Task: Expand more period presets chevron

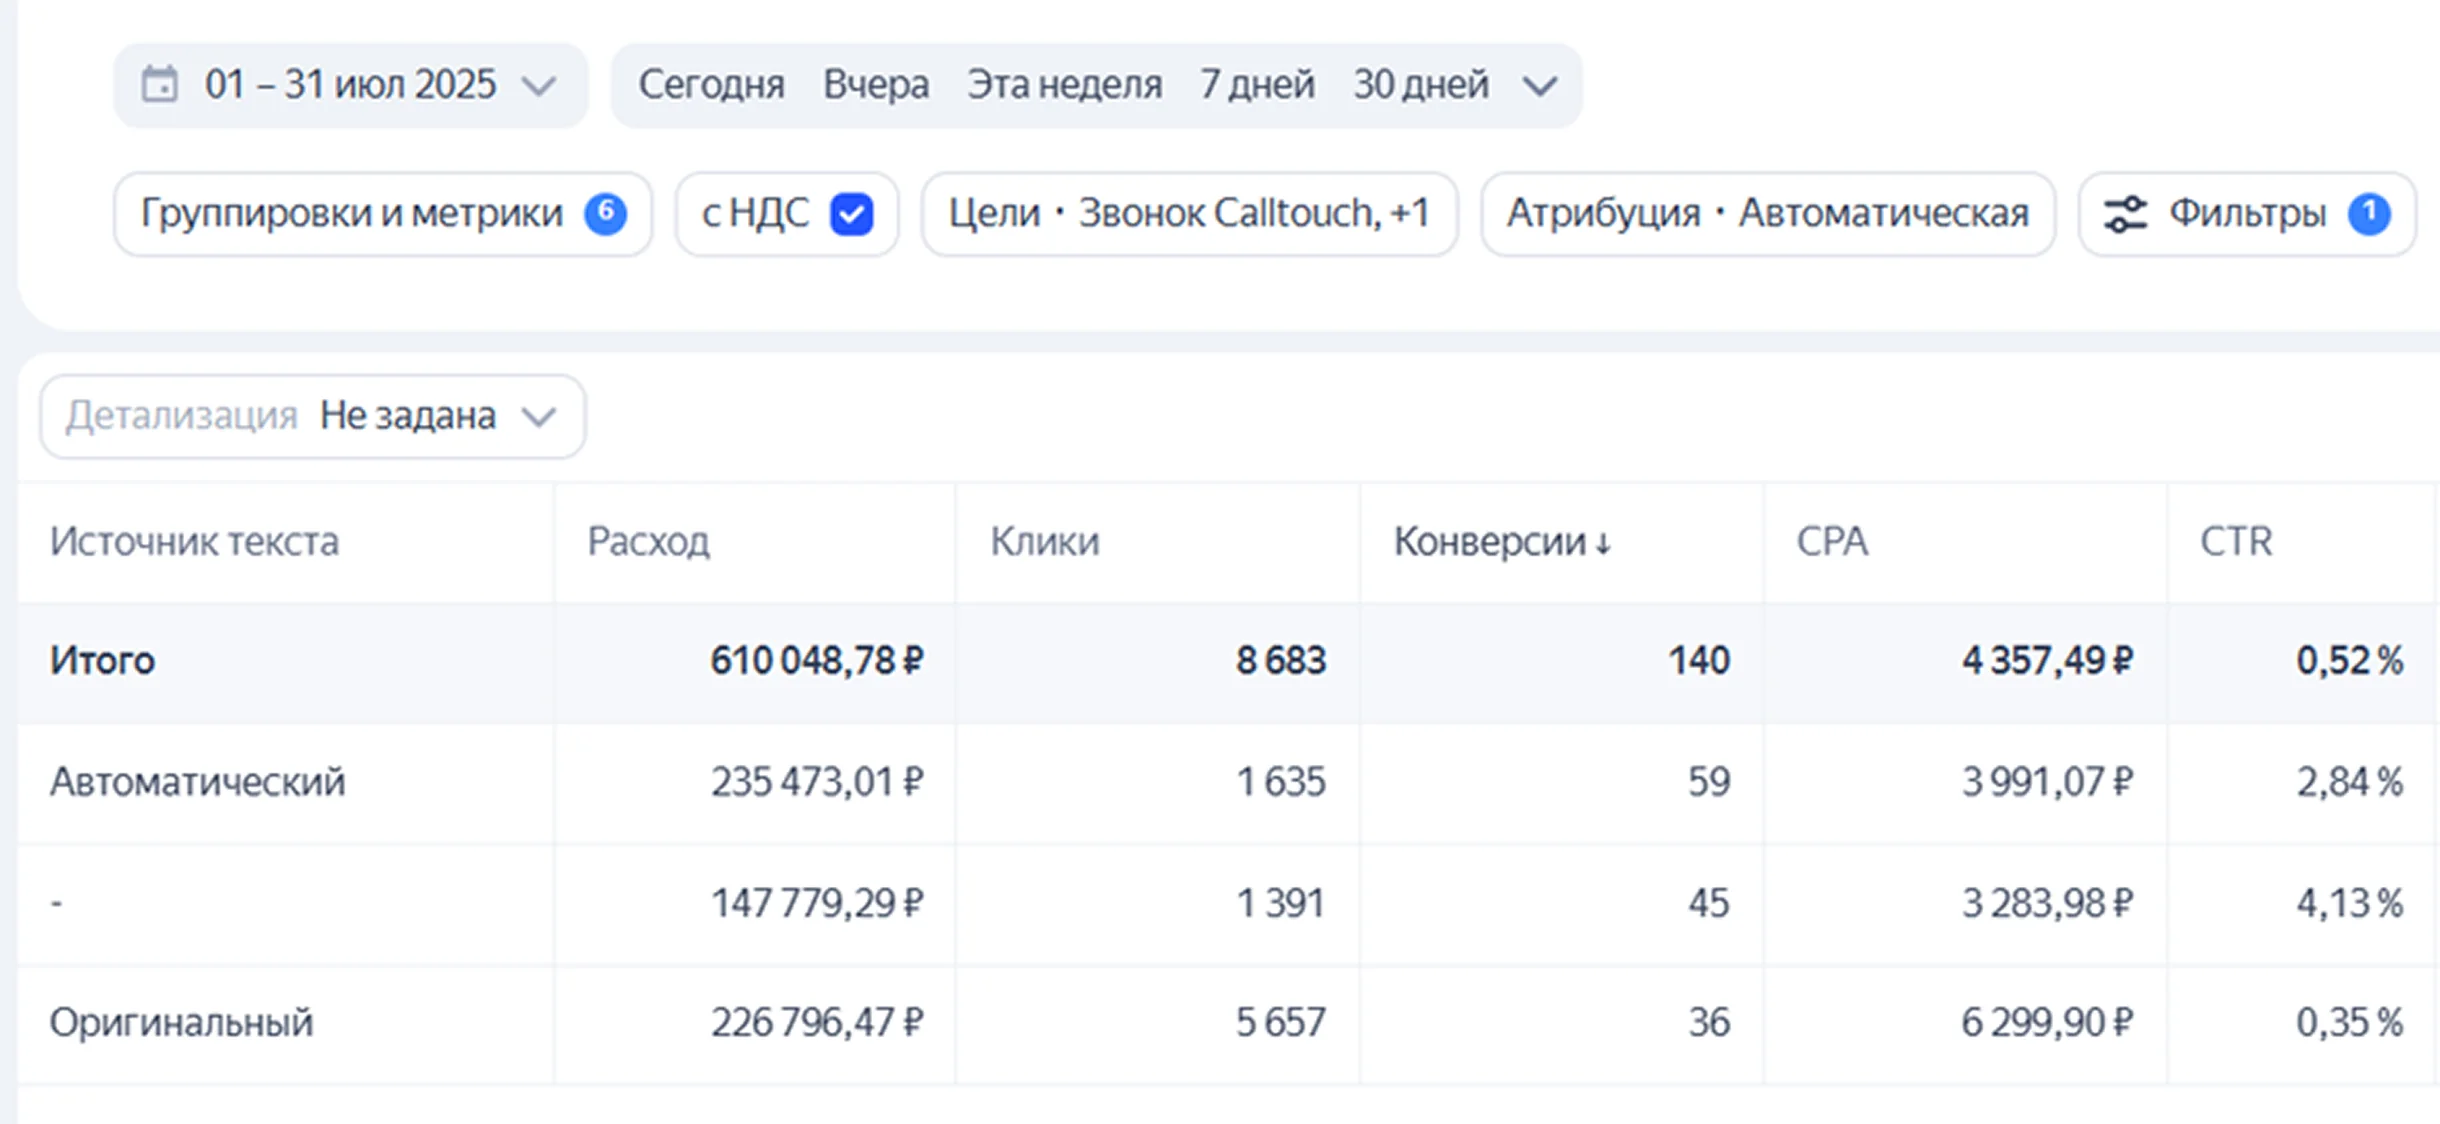Action: [1540, 86]
